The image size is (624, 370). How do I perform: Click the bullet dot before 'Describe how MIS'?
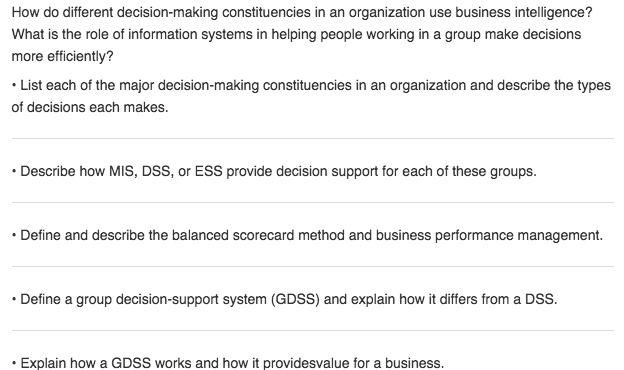tap(14, 172)
